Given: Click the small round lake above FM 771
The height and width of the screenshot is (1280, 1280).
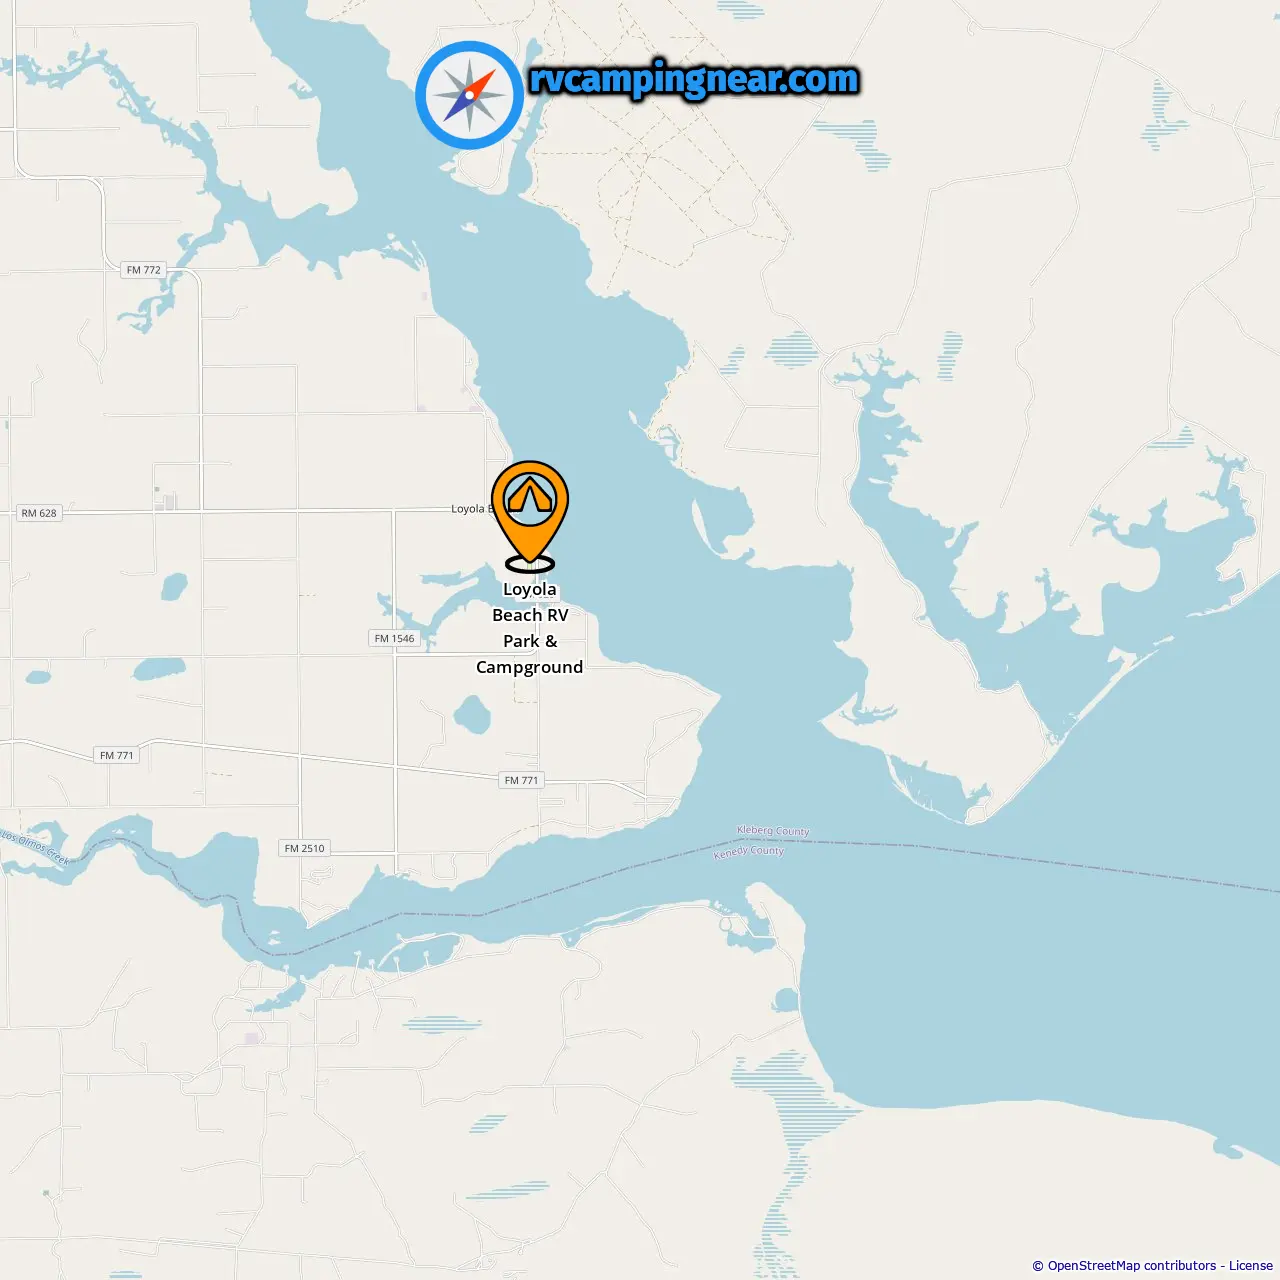Looking at the screenshot, I should 472,713.
